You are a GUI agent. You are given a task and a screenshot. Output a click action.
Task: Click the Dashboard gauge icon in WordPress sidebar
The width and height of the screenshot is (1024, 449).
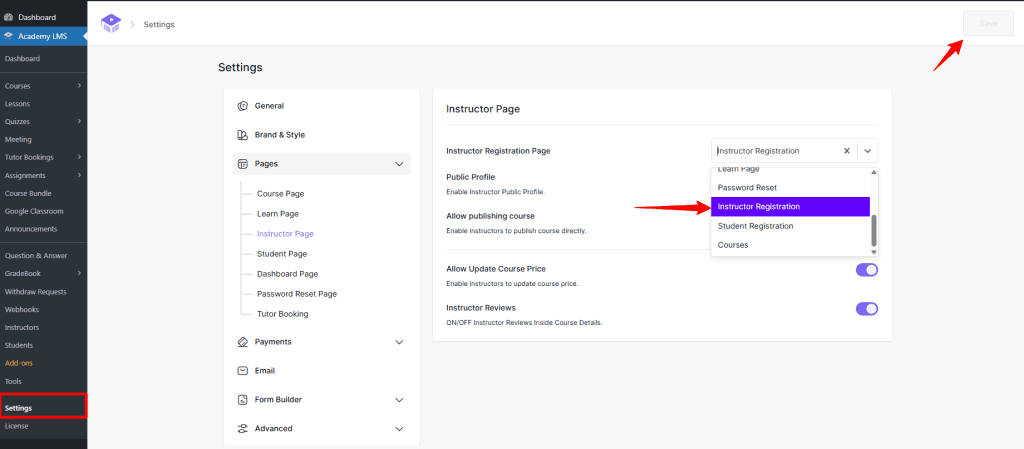coord(8,17)
